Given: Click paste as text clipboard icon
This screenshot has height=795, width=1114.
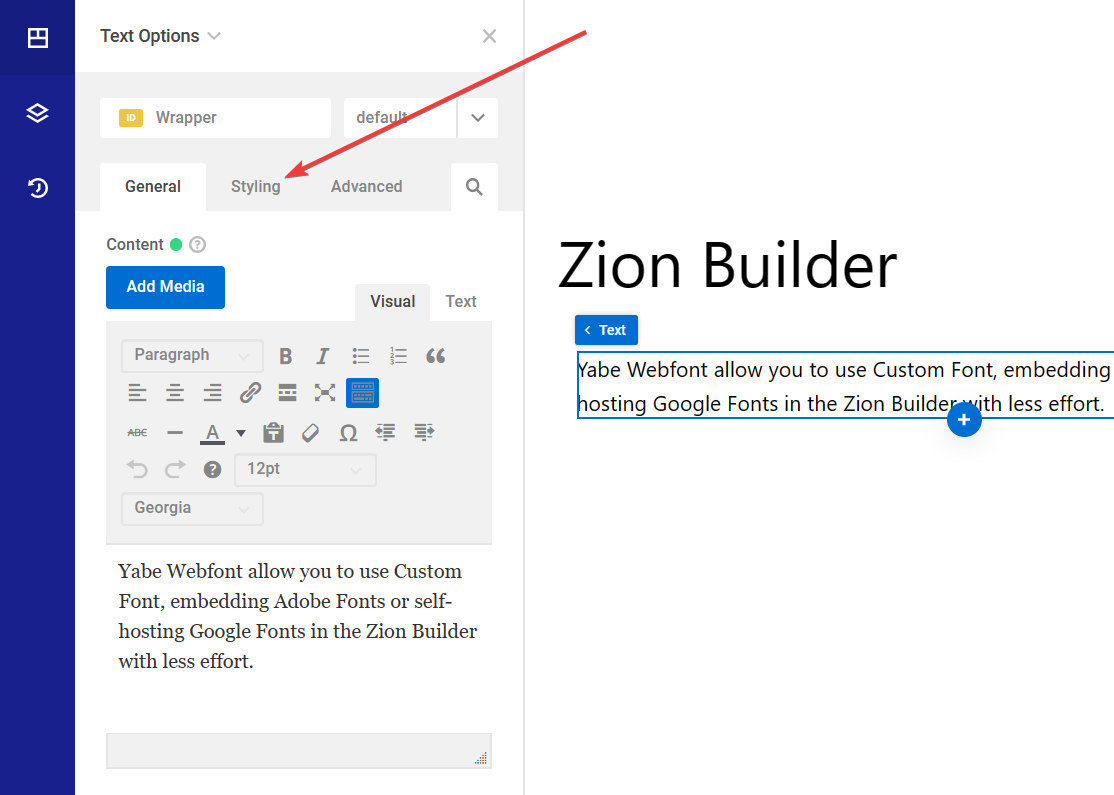Looking at the screenshot, I should pos(273,432).
